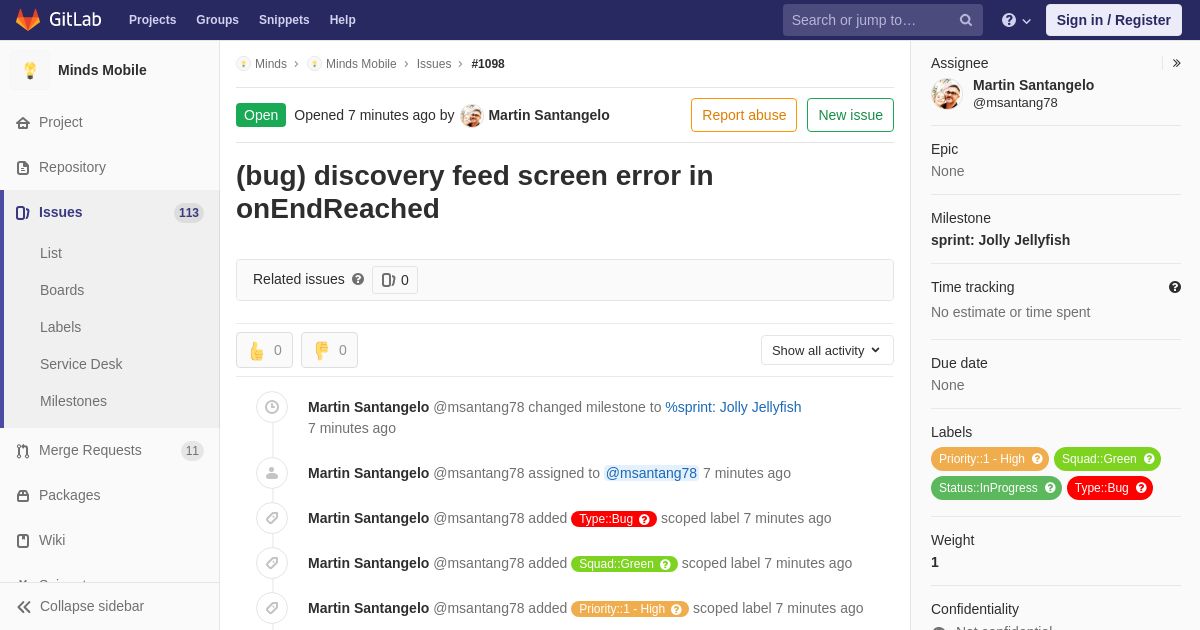Click the Merge Requests icon in the sidebar
The height and width of the screenshot is (630, 1200).
(23, 451)
